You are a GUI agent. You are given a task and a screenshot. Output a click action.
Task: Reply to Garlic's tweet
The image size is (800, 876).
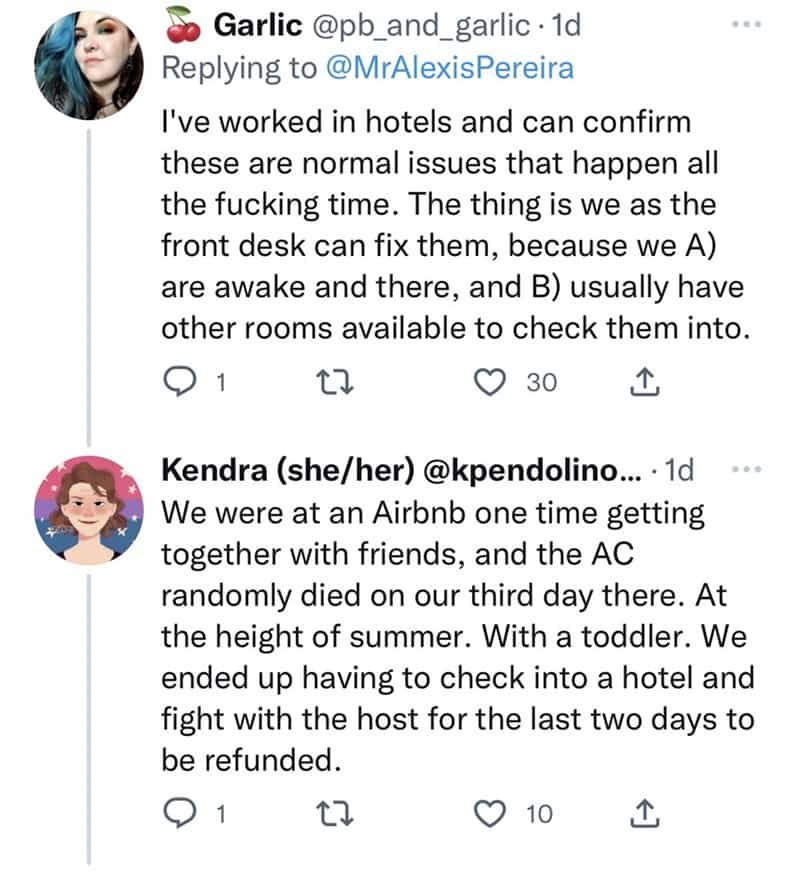[x=177, y=381]
